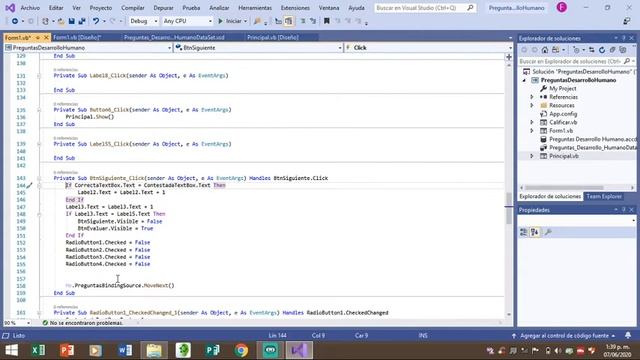Click the Property Pages wrench icon
Viewport: 640px width, 360px height.
(548, 232)
